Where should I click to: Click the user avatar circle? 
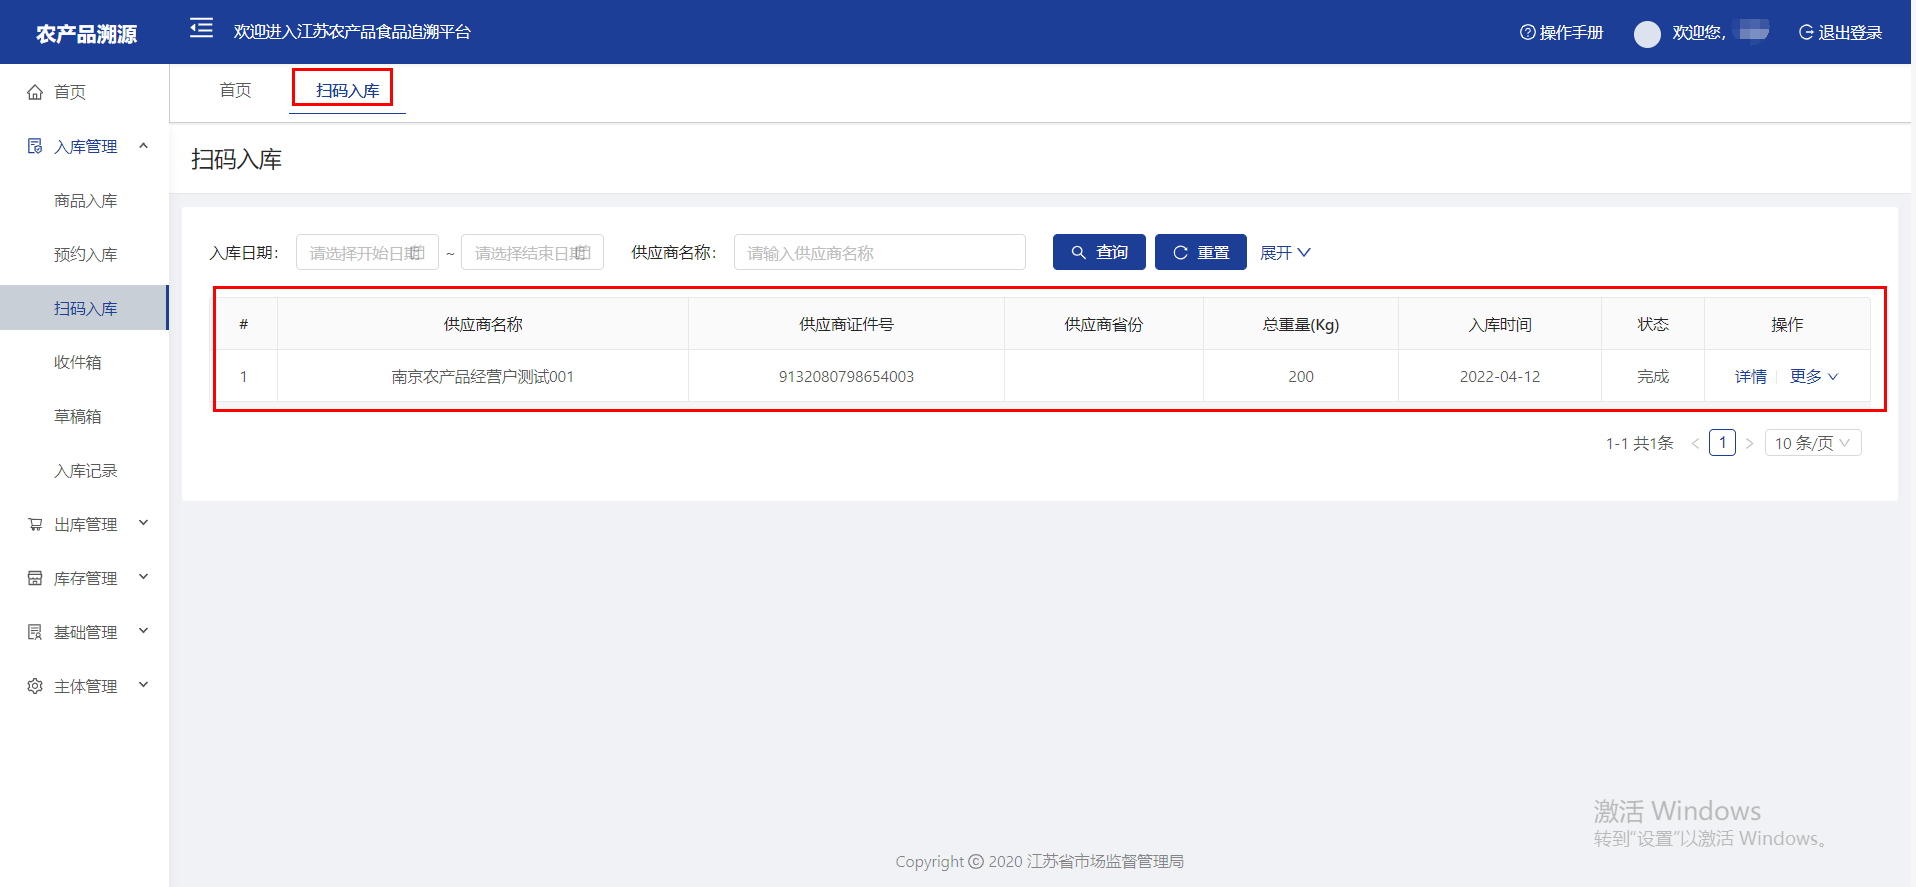(1647, 34)
